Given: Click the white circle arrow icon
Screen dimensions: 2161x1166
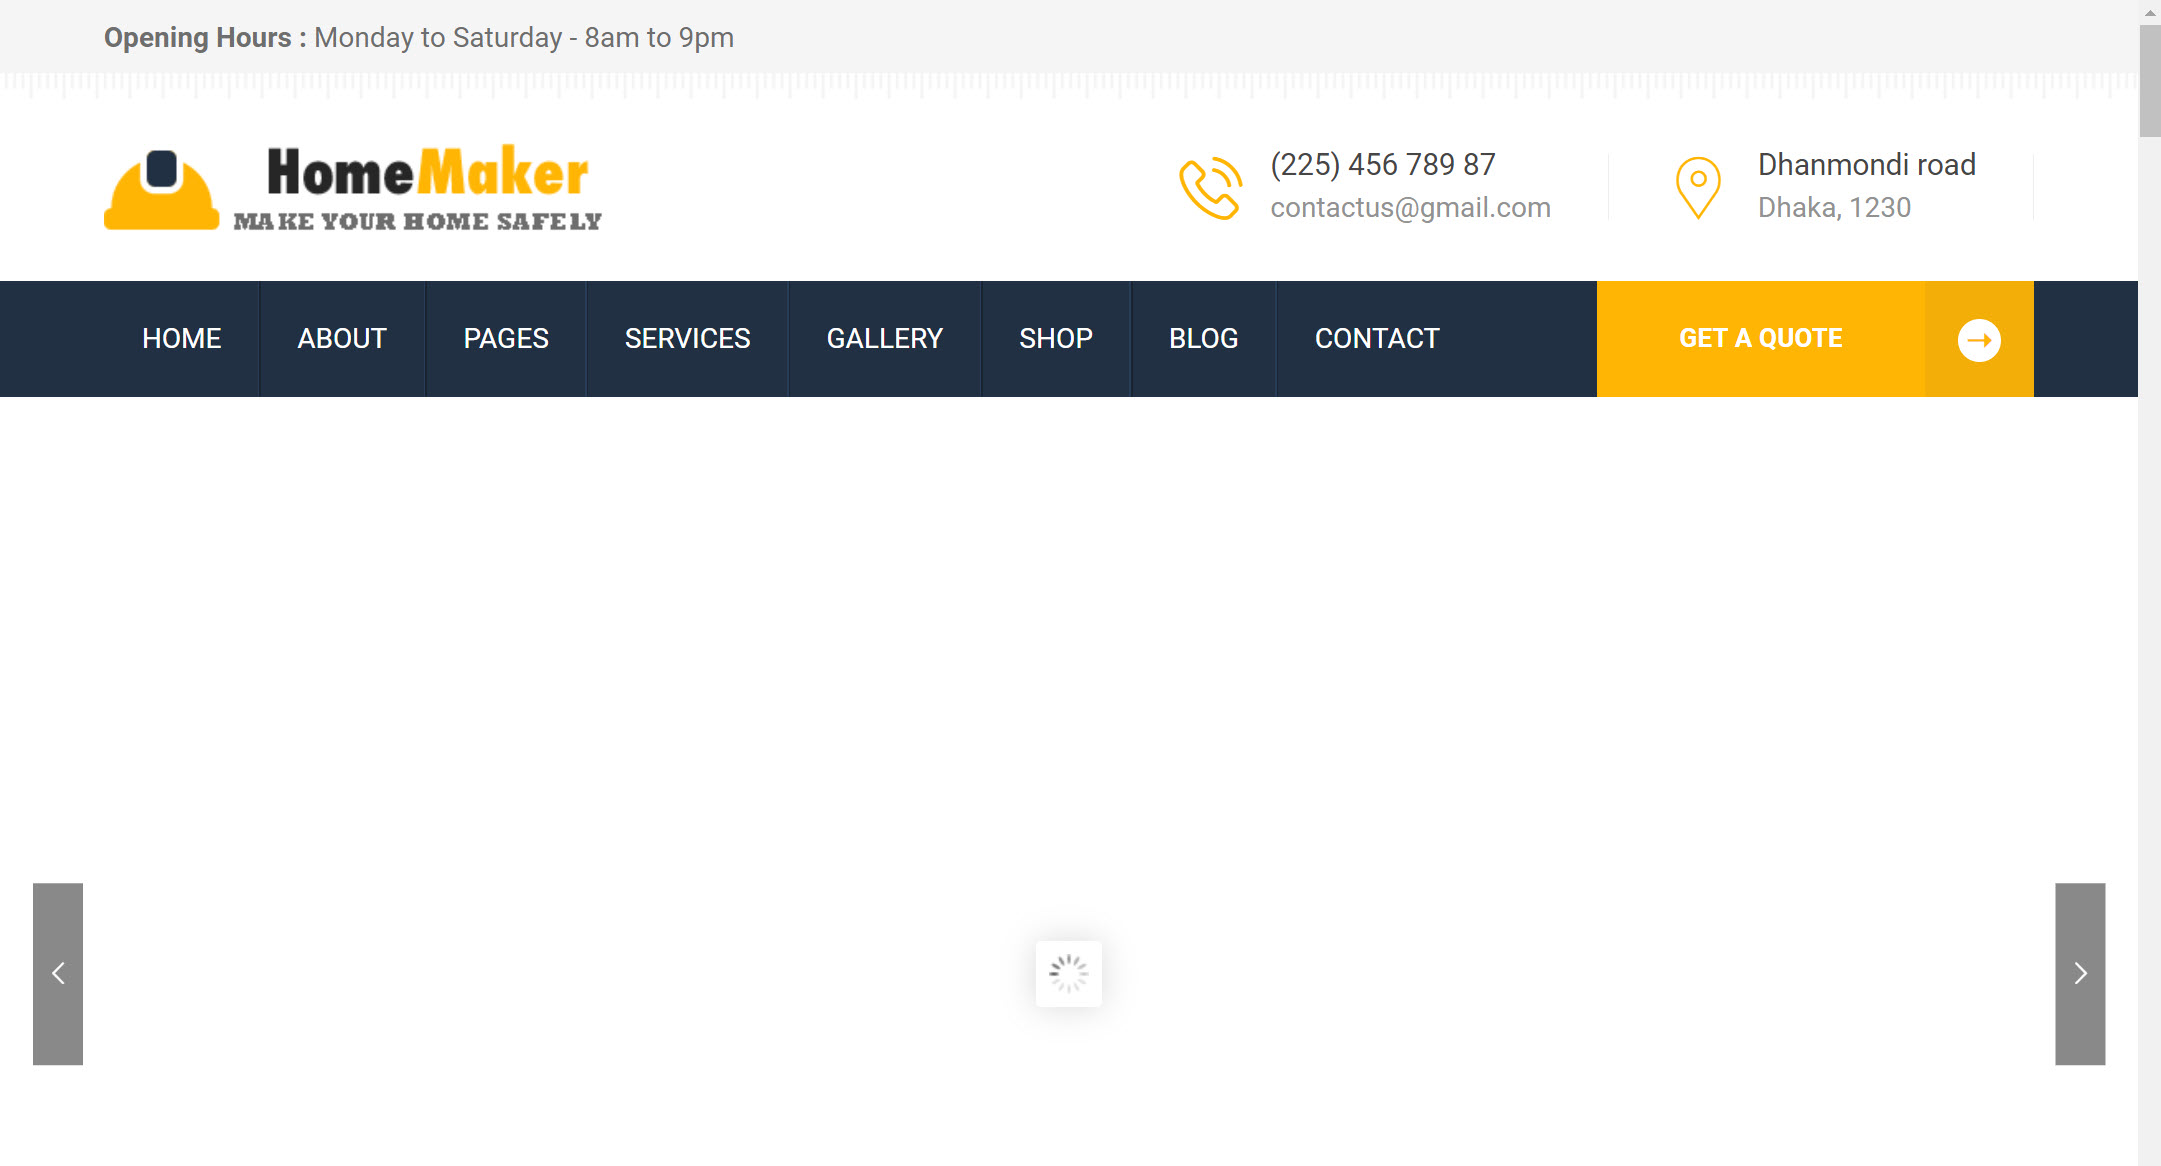Looking at the screenshot, I should coord(1978,340).
